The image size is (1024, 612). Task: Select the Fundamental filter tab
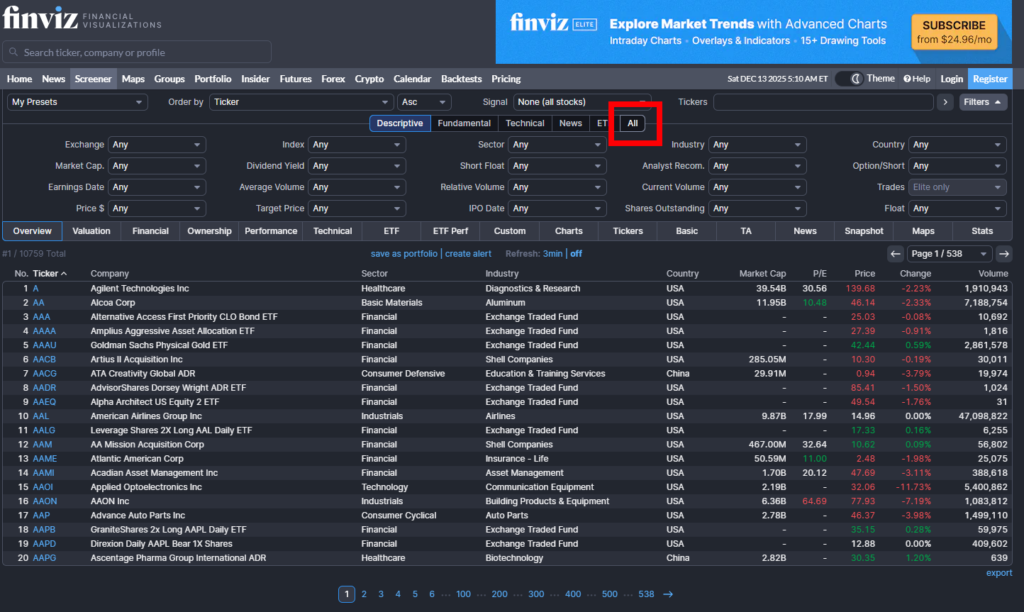pos(464,123)
